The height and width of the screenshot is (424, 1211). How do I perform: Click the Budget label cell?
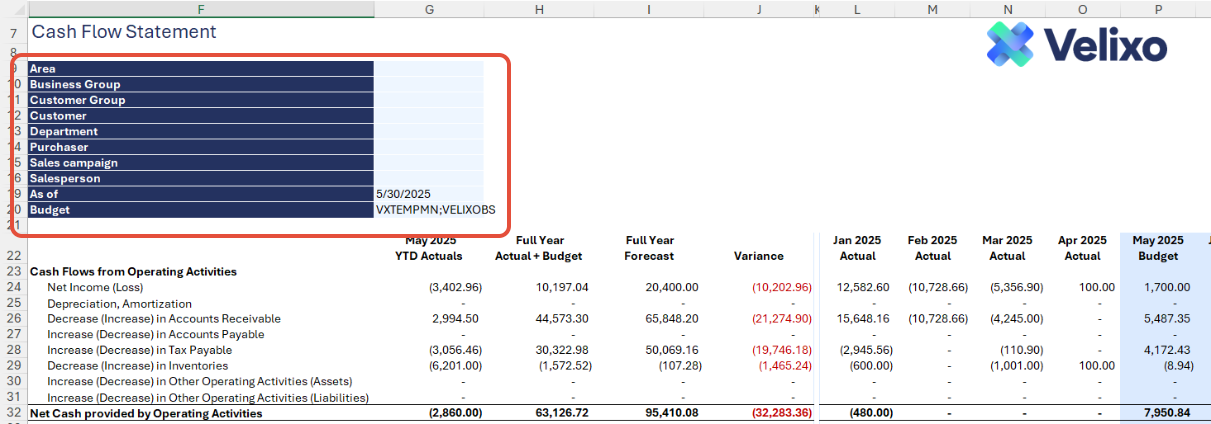click(201, 210)
